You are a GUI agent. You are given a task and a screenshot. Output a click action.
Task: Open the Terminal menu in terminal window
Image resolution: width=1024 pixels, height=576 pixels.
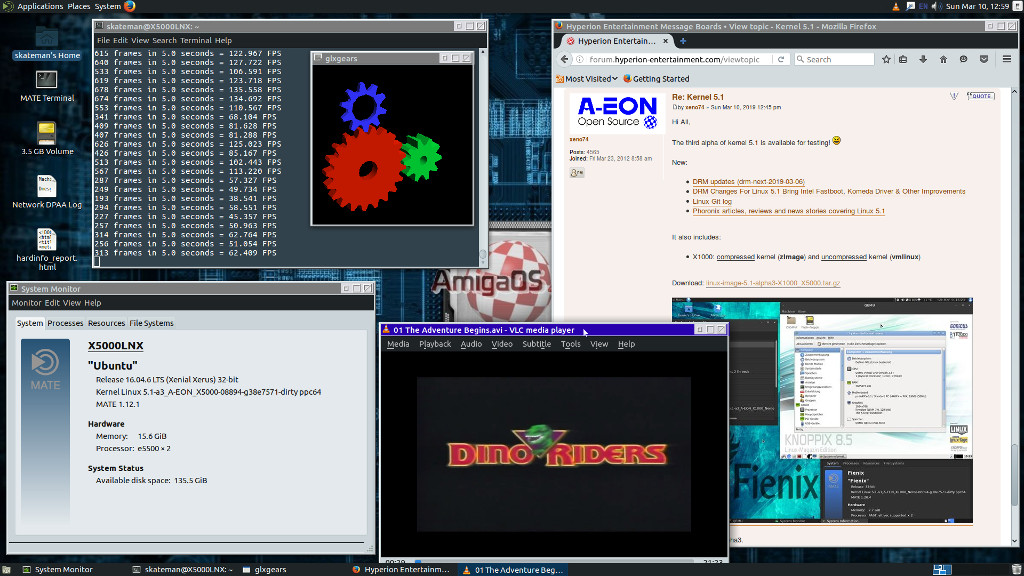tap(195, 40)
